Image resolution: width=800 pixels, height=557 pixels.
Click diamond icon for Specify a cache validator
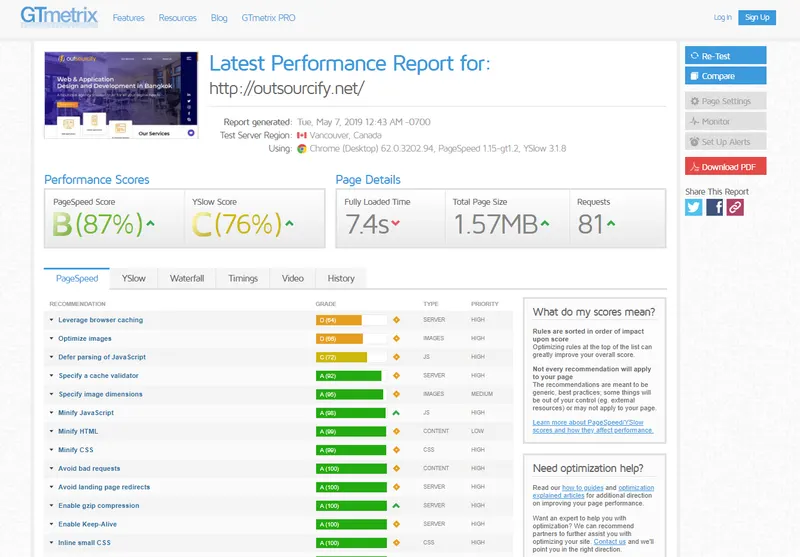click(396, 375)
